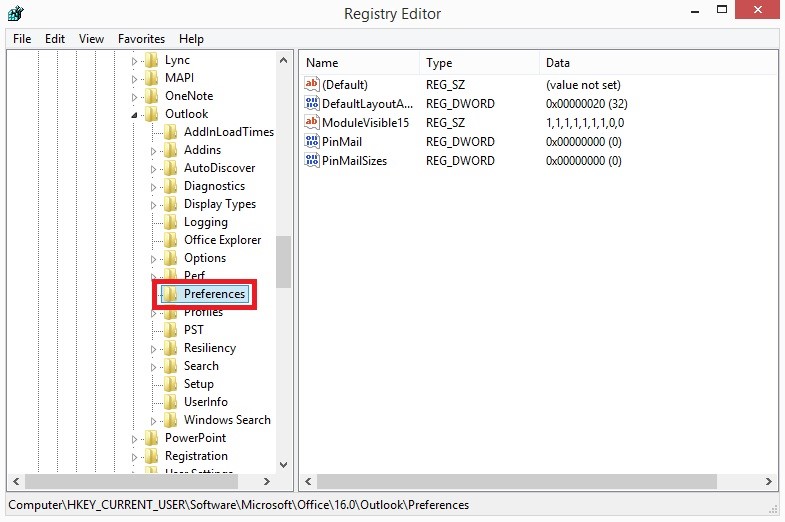Sort values by Type column header
This screenshot has height=522, width=785.
point(479,63)
